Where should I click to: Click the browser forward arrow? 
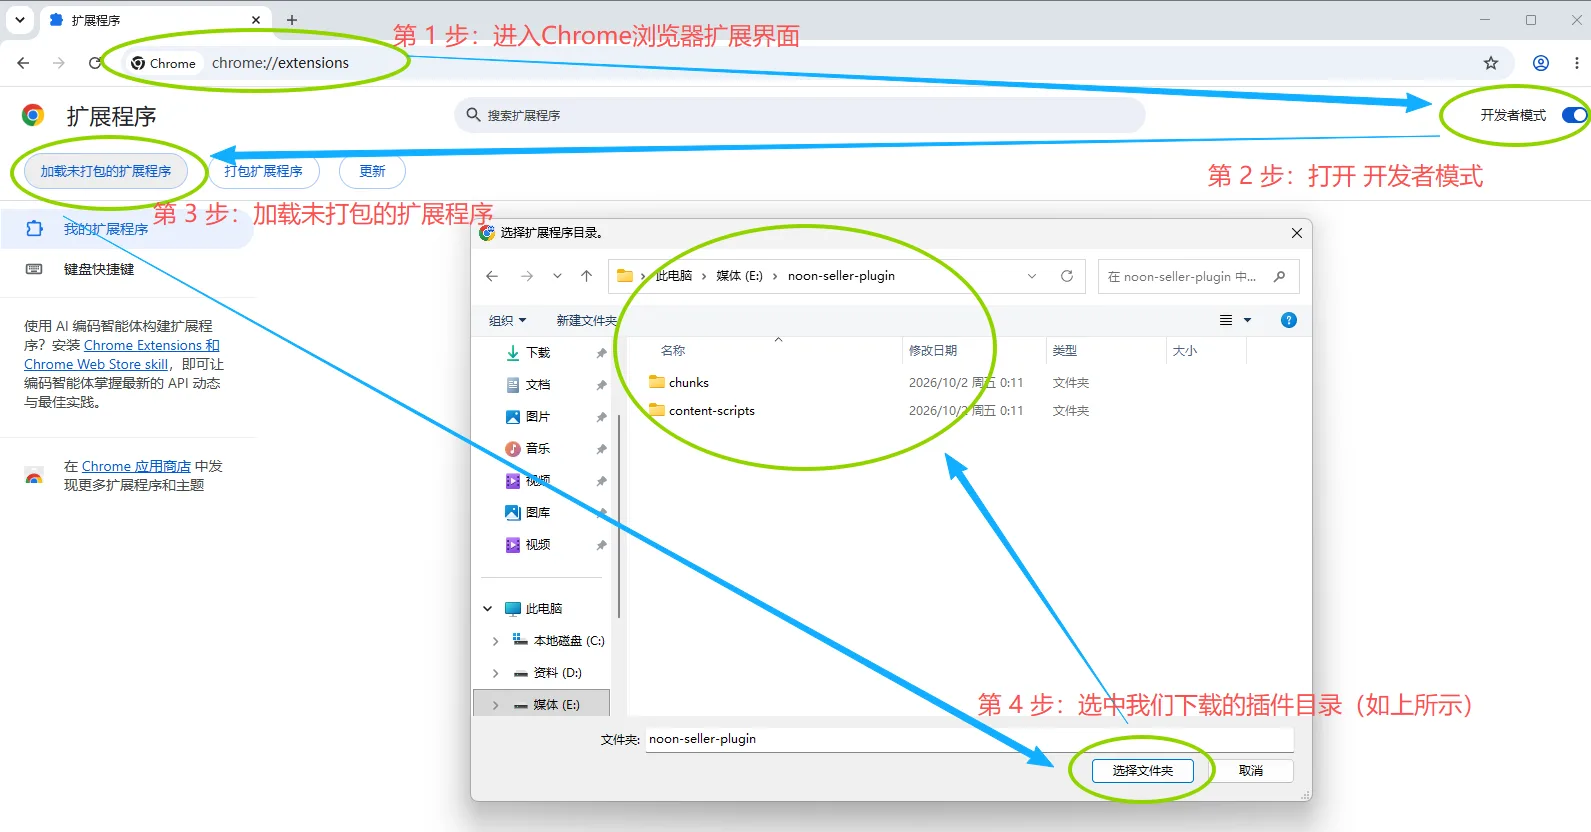click(59, 63)
